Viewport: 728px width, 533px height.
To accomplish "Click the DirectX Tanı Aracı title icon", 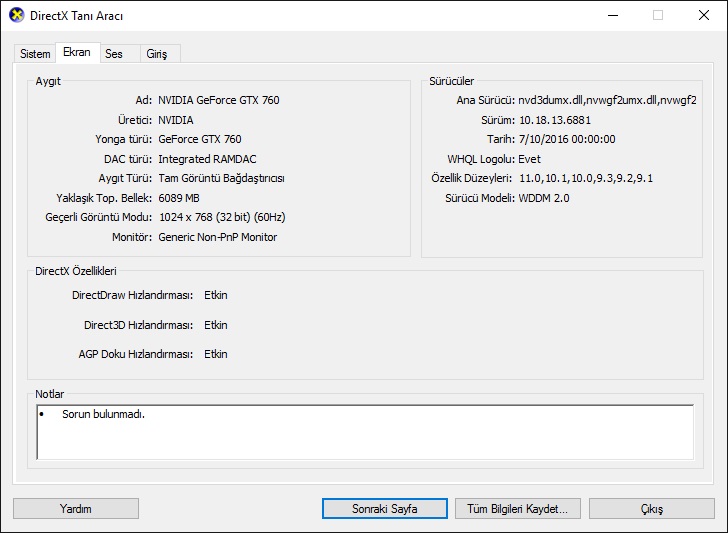I will (16, 15).
